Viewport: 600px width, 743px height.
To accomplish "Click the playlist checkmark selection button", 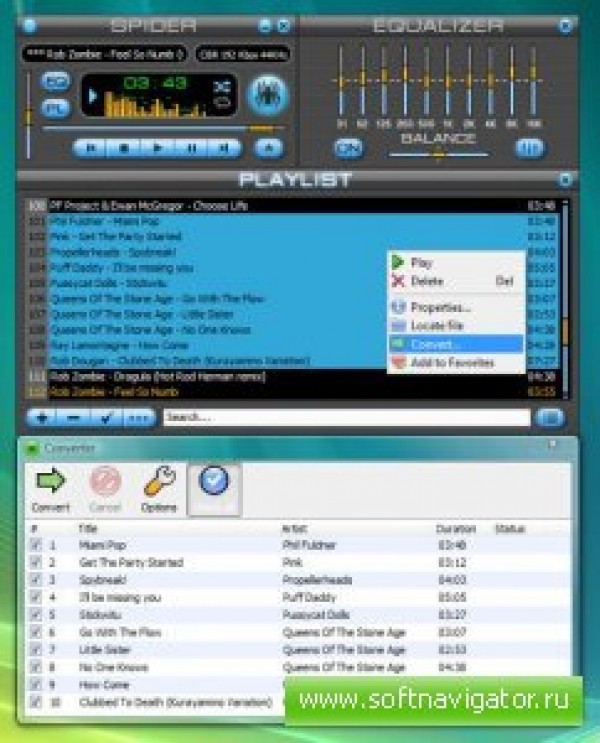I will coord(106,418).
